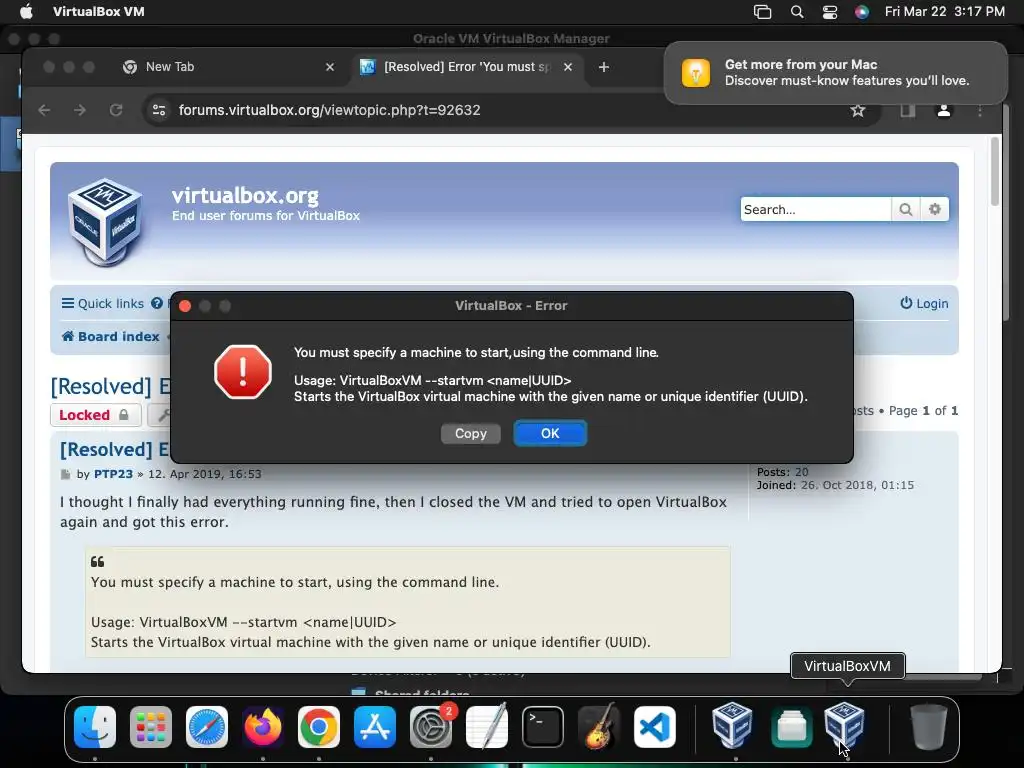Click the Locked topic button
This screenshot has height=768, width=1024.
pyautogui.click(x=95, y=415)
